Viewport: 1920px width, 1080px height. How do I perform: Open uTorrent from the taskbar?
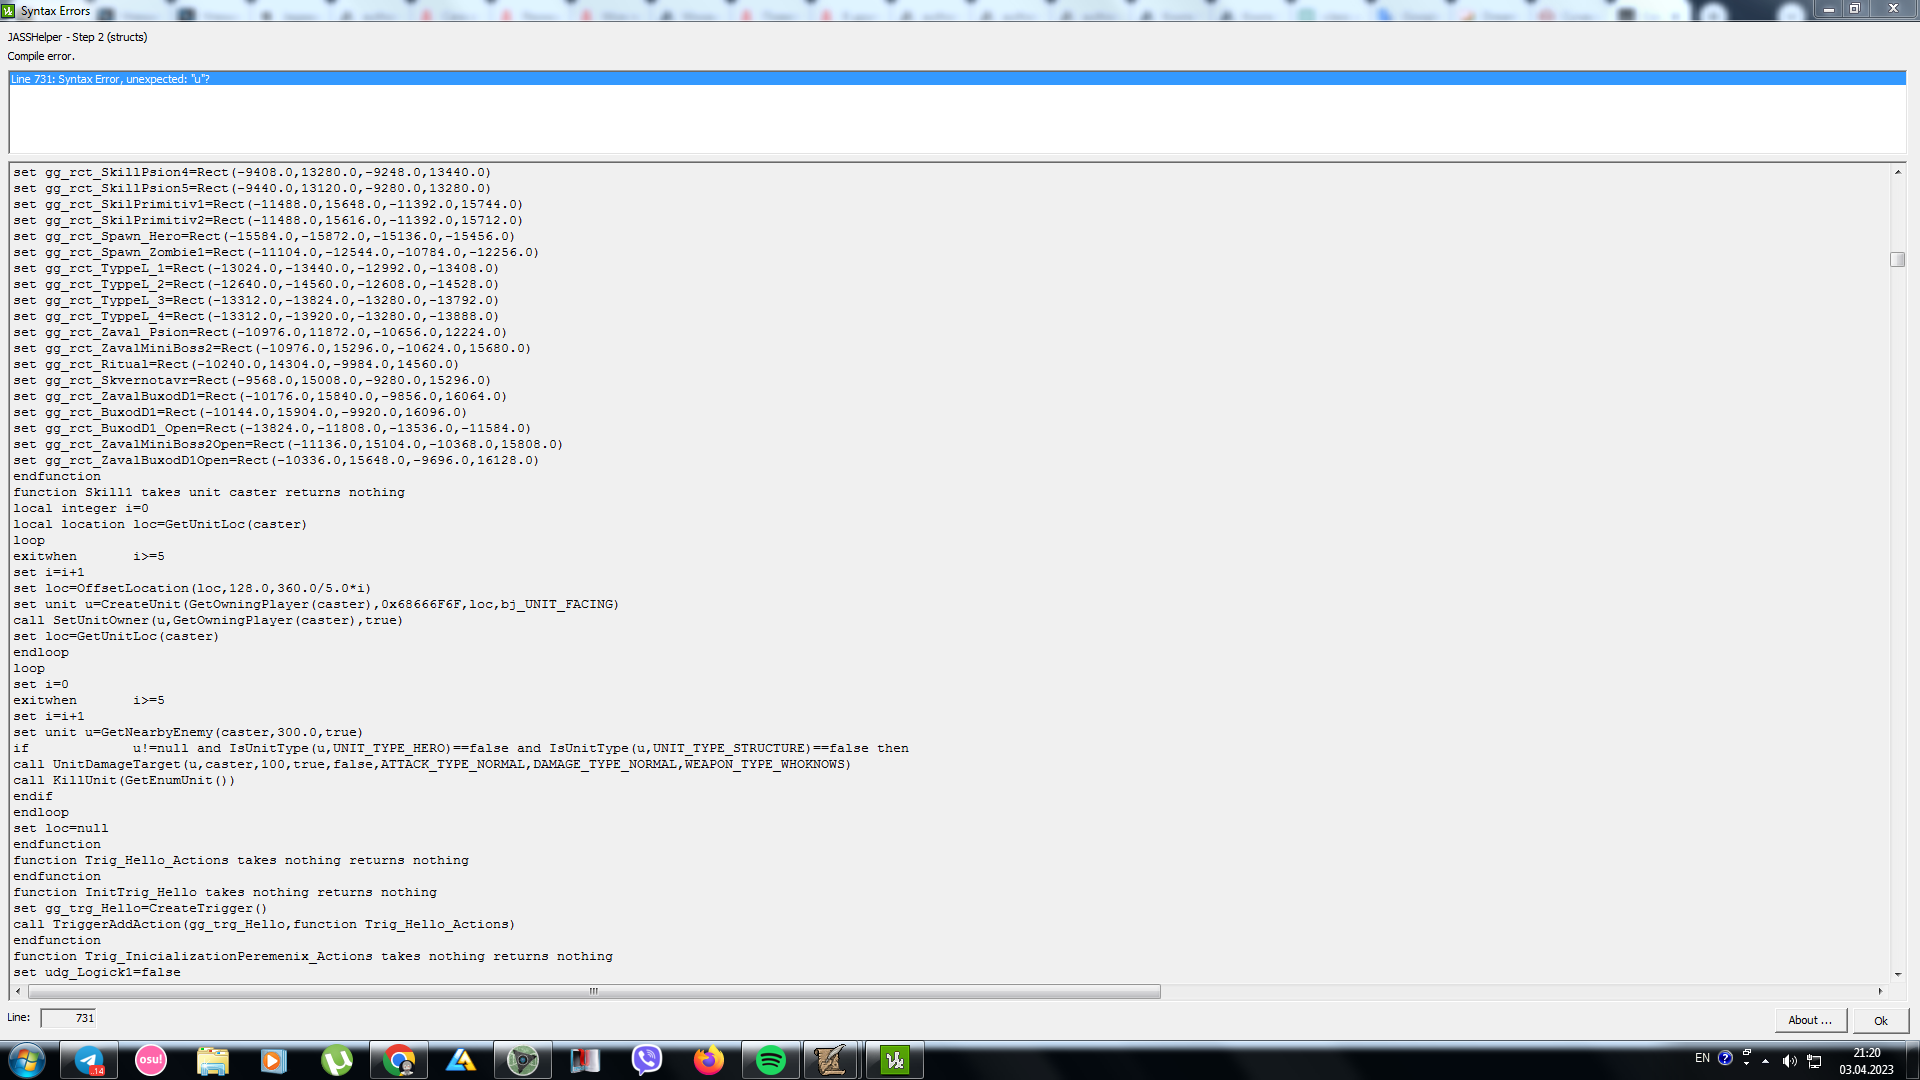tap(336, 1060)
